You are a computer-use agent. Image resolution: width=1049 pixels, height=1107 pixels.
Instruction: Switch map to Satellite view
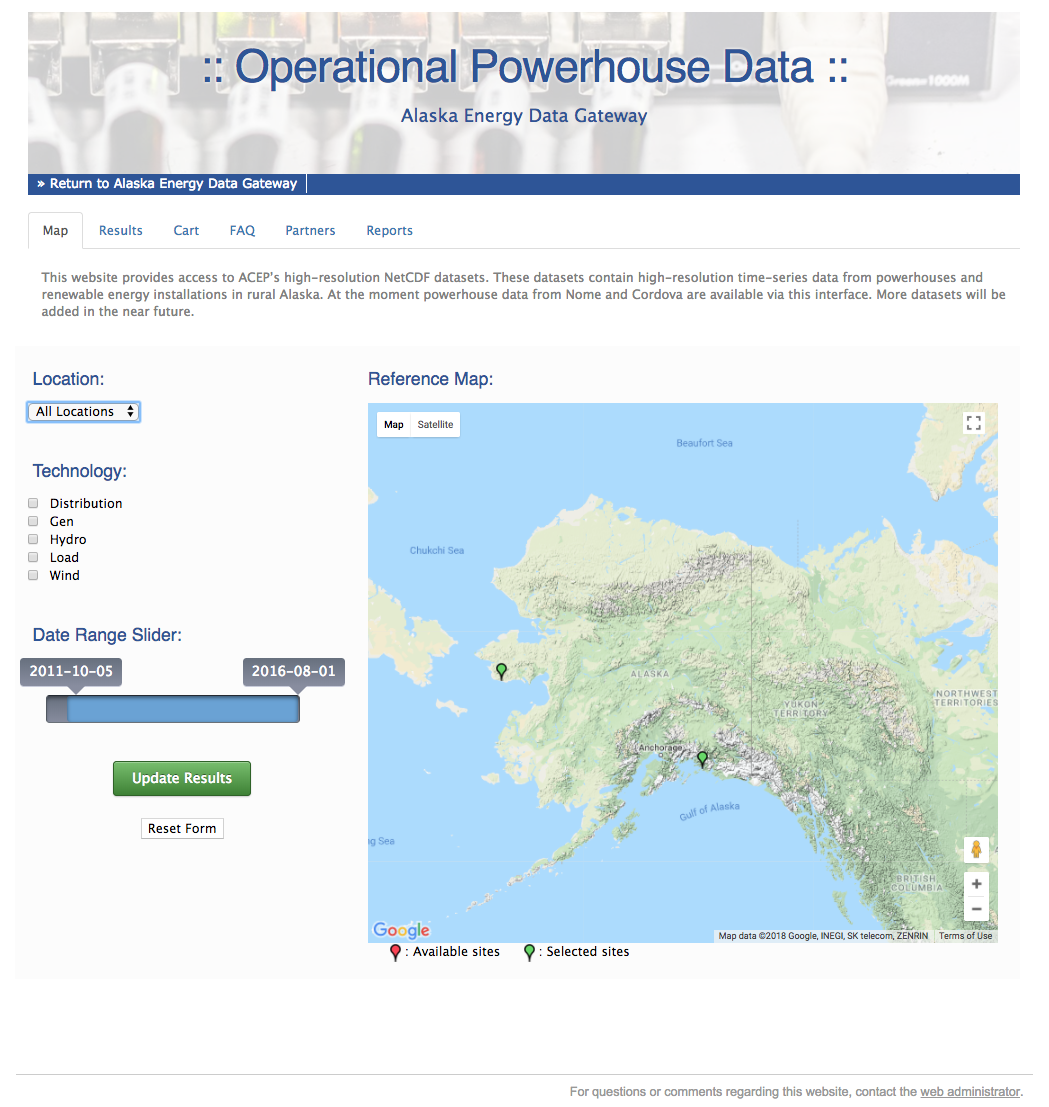coord(435,425)
